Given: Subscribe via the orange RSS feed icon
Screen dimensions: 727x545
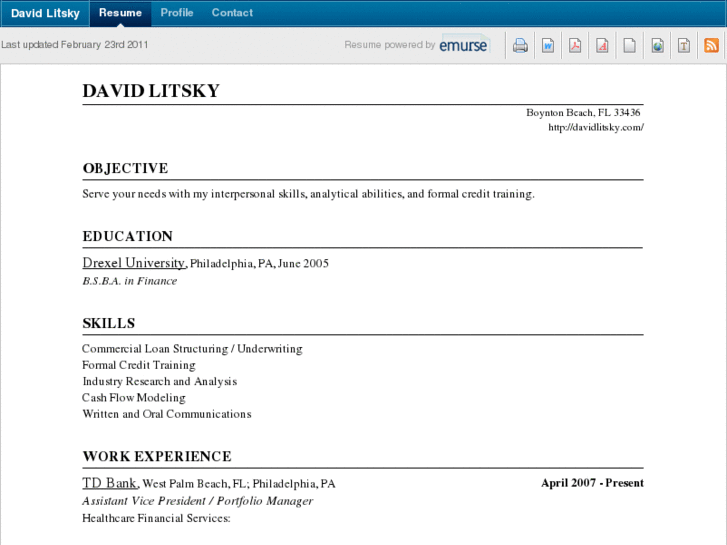Looking at the screenshot, I should 711,45.
